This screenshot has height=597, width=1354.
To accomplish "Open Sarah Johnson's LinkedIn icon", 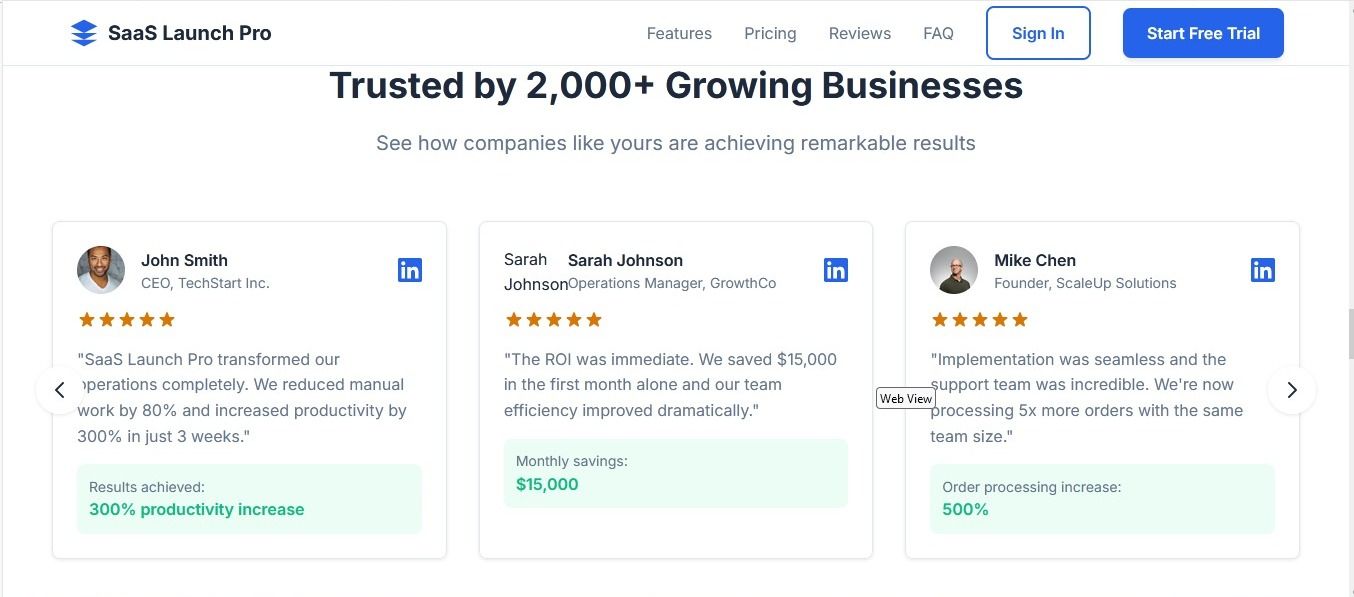I will [x=836, y=270].
